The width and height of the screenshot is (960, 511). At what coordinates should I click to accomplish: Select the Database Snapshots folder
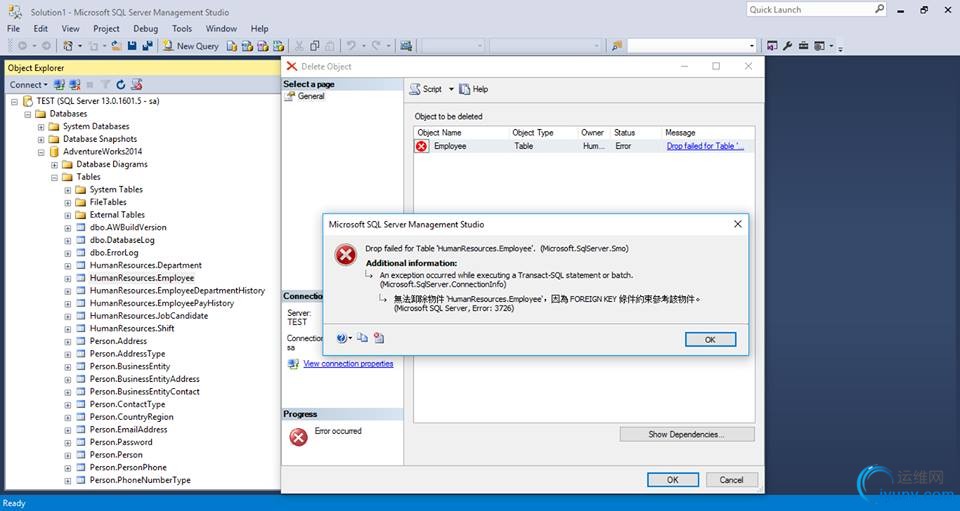[100, 139]
